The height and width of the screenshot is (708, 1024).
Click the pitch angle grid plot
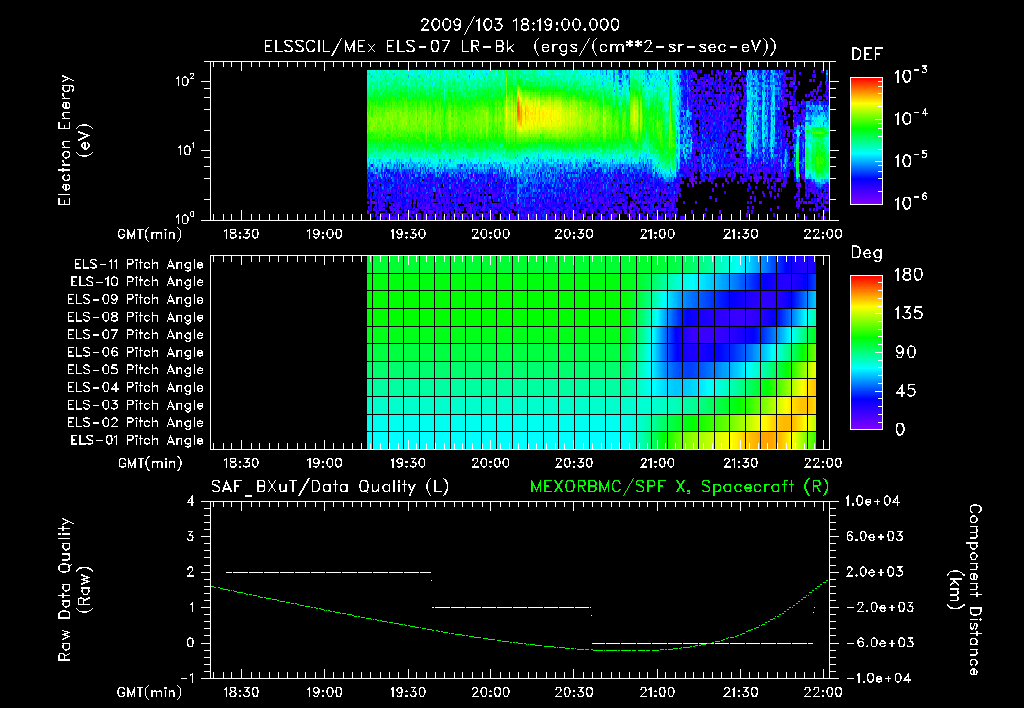520,352
